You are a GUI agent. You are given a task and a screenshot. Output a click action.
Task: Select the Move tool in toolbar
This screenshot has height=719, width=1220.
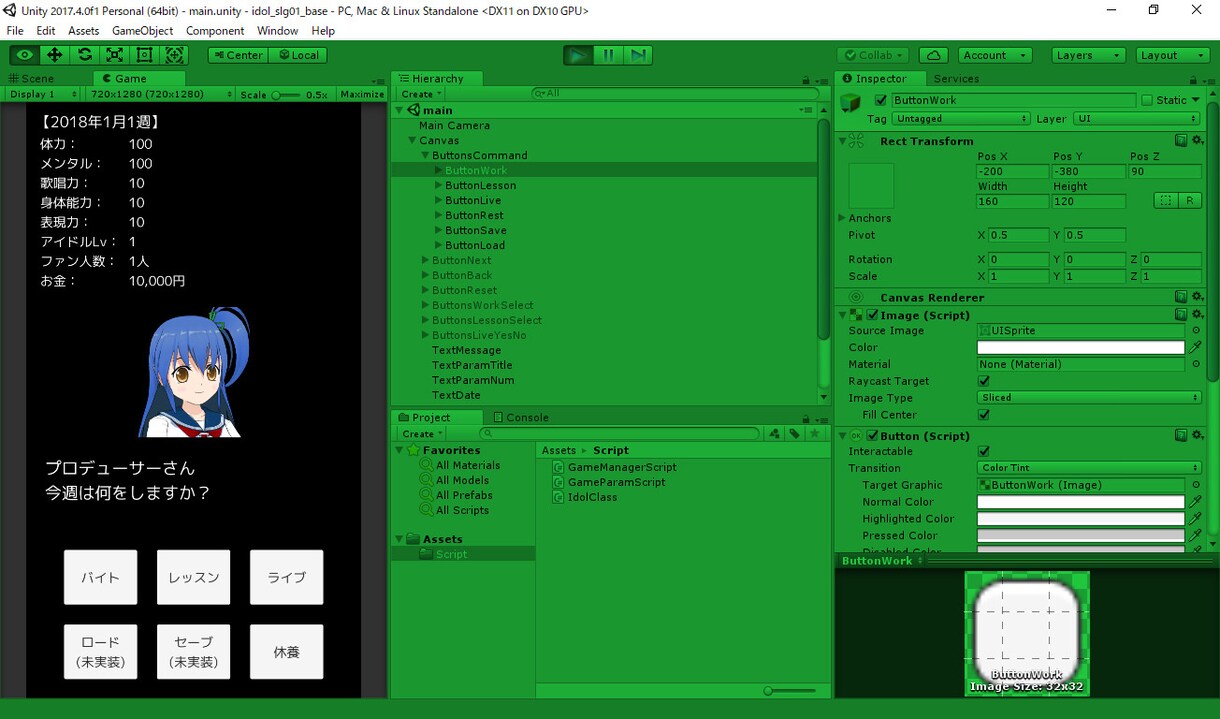coord(55,55)
